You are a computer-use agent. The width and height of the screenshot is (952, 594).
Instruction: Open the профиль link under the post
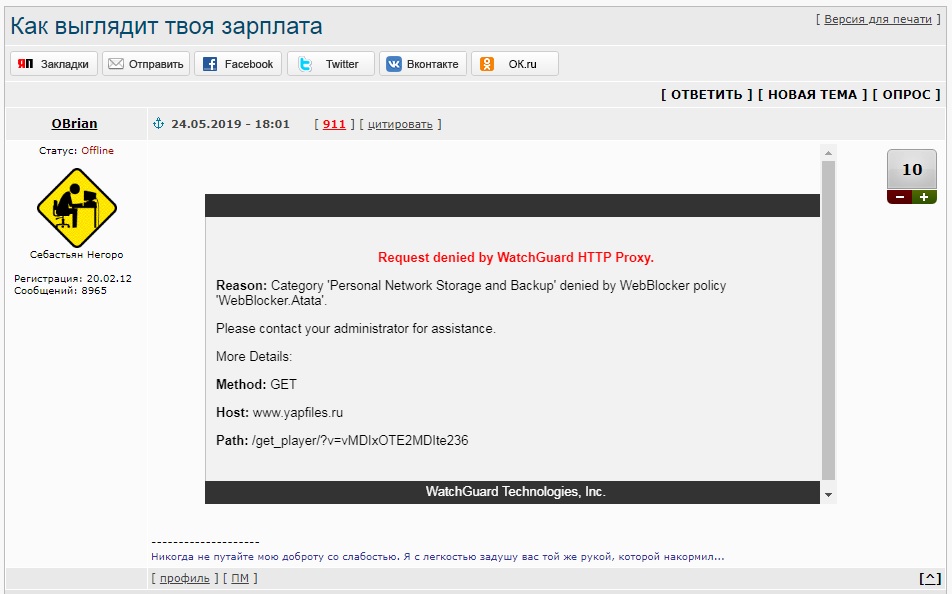(185, 578)
